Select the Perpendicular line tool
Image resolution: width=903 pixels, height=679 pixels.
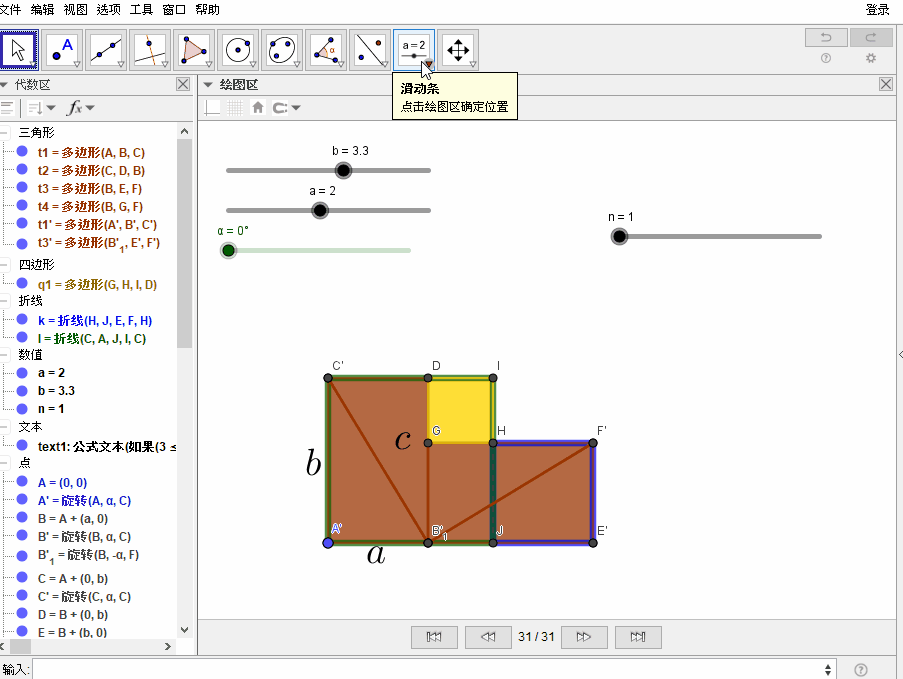coord(150,50)
